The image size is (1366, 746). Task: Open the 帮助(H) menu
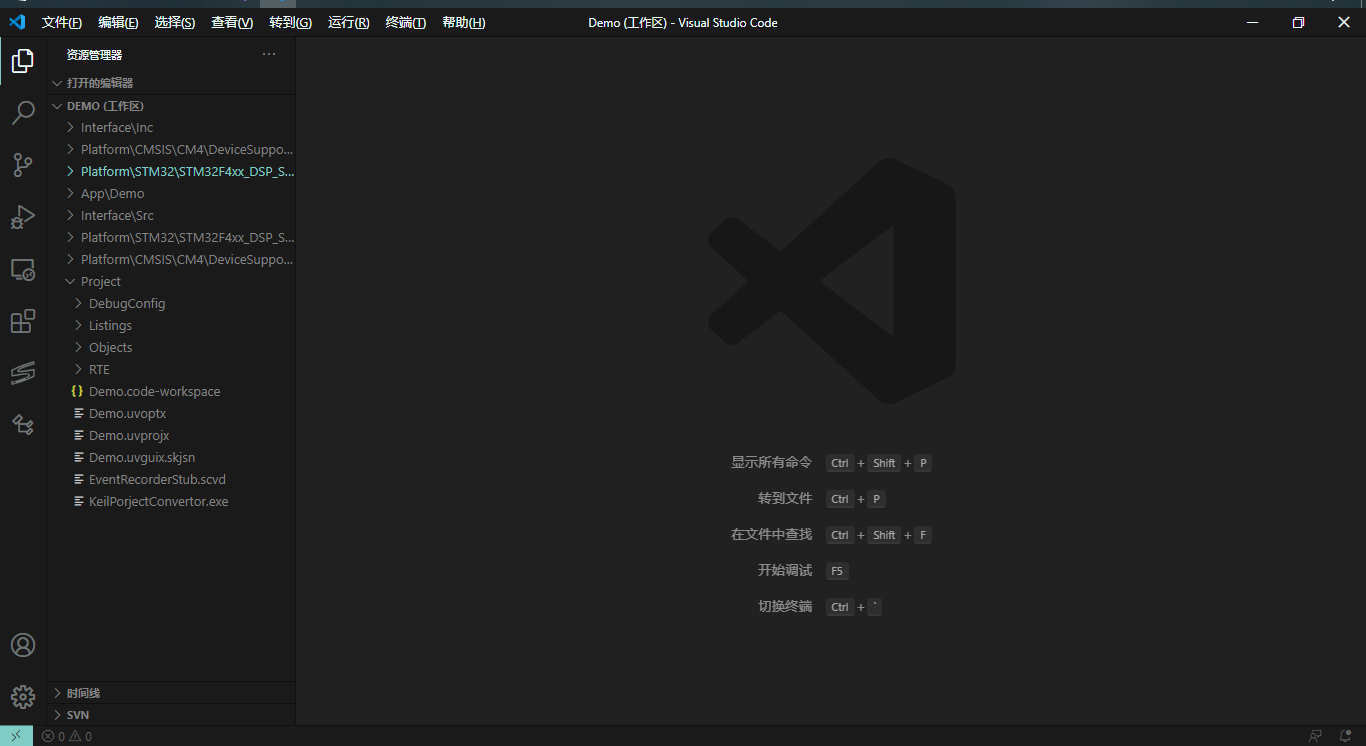coord(463,22)
